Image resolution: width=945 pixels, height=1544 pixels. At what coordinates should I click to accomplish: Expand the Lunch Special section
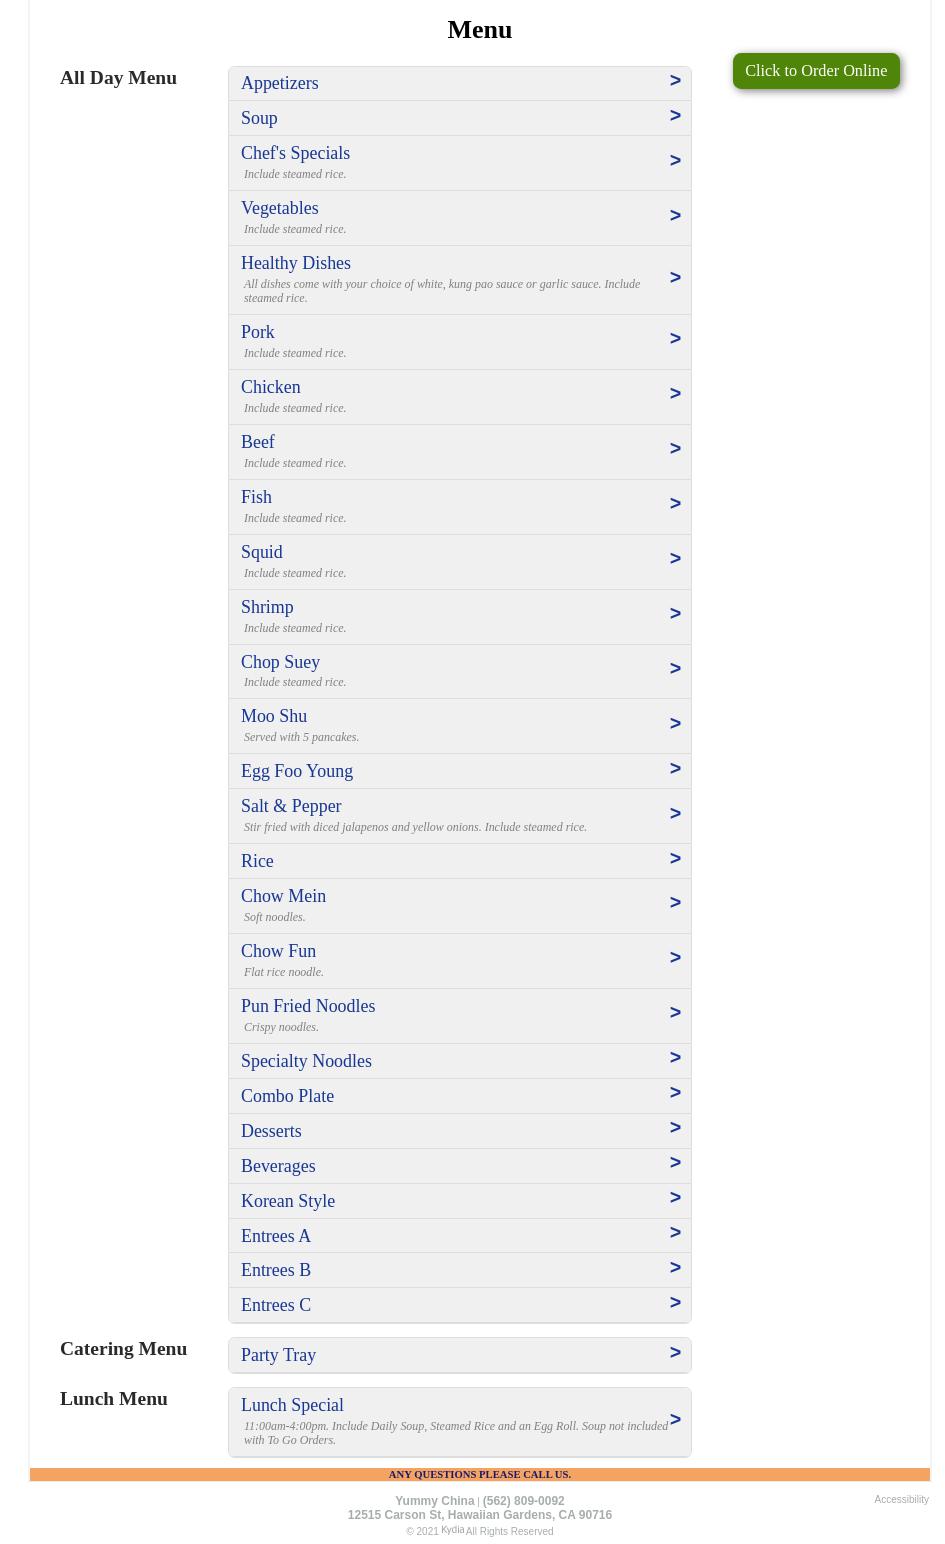click(292, 1405)
